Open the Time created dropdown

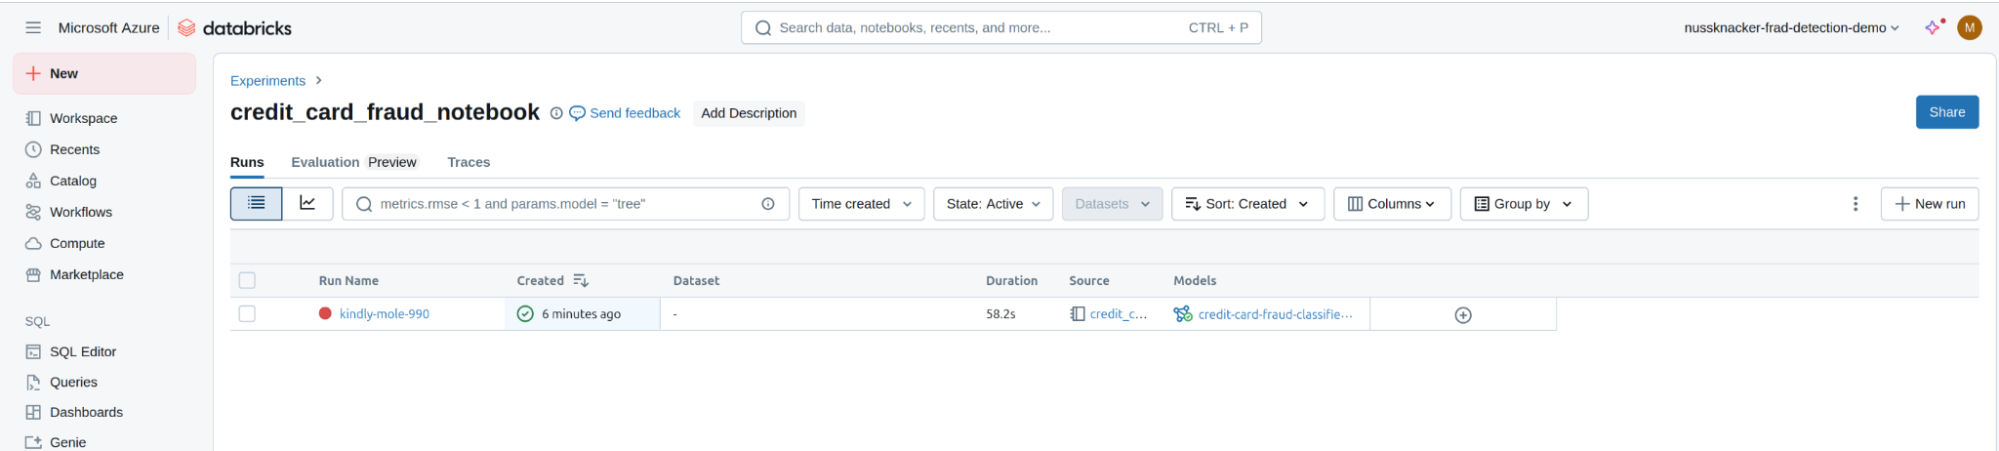click(861, 204)
